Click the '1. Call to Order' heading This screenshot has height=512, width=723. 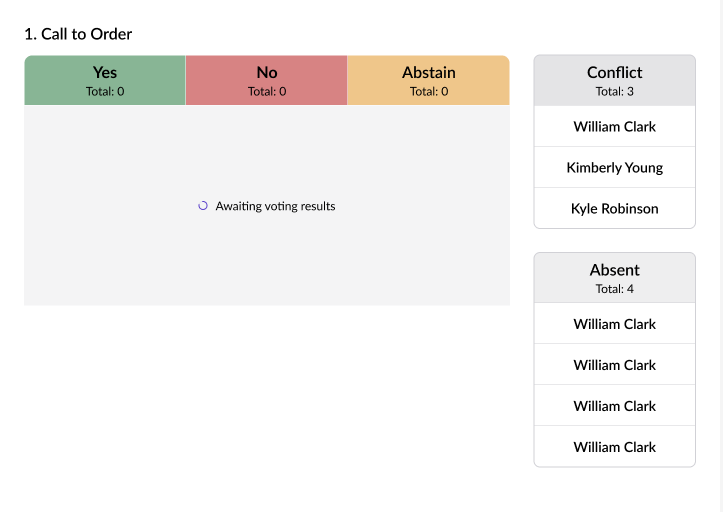(x=78, y=34)
